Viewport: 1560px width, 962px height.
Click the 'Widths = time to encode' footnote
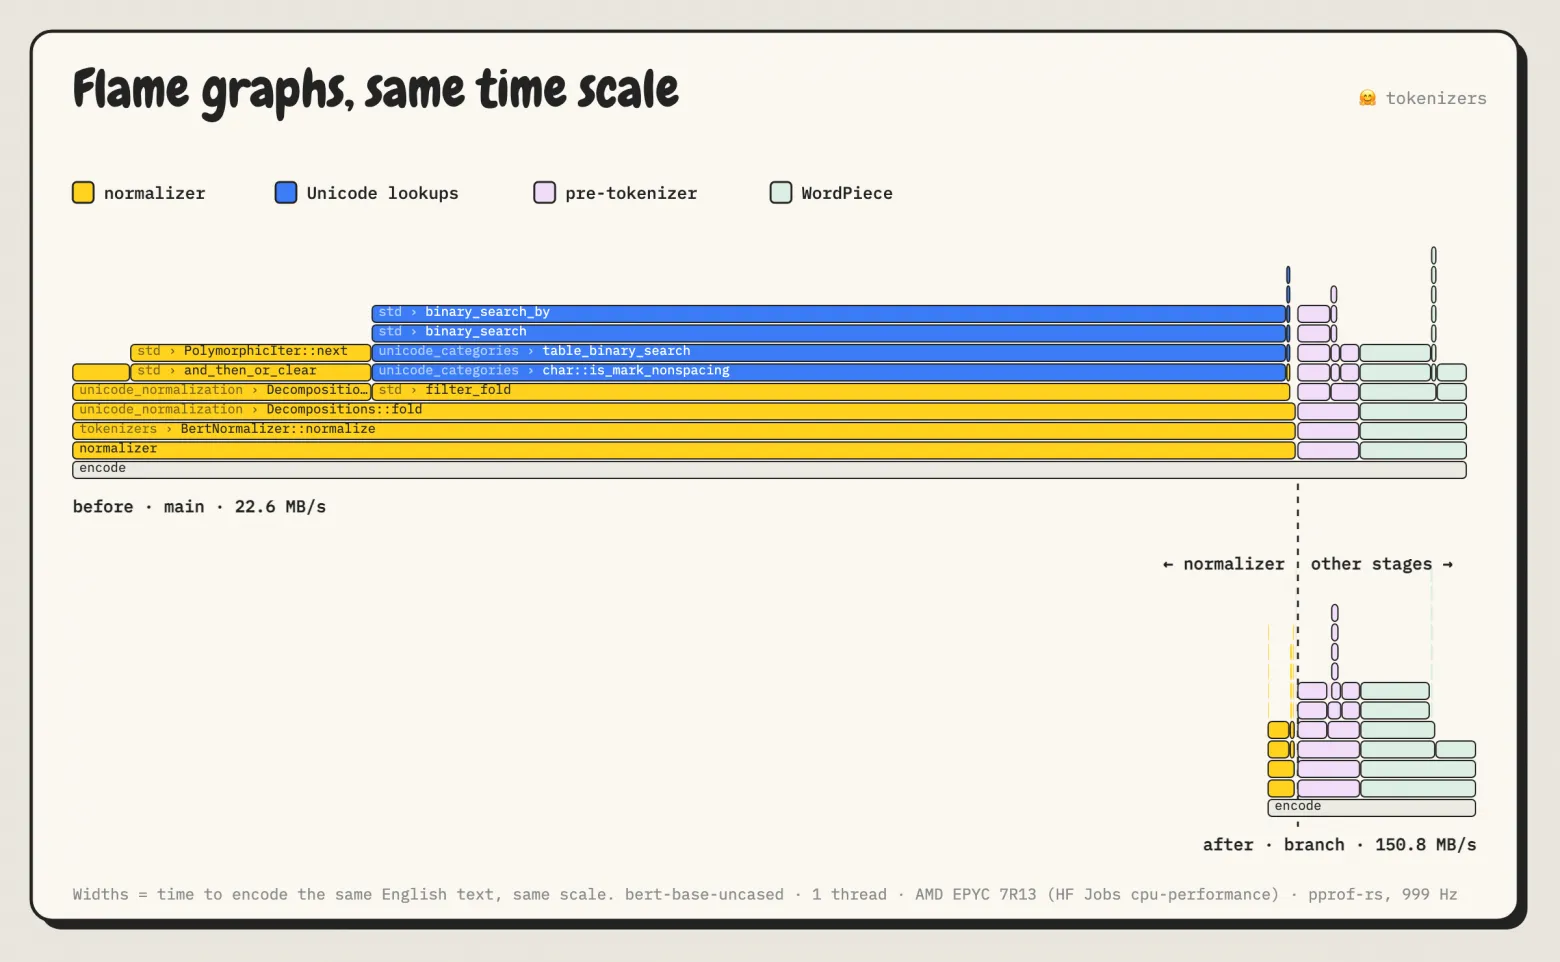point(765,895)
